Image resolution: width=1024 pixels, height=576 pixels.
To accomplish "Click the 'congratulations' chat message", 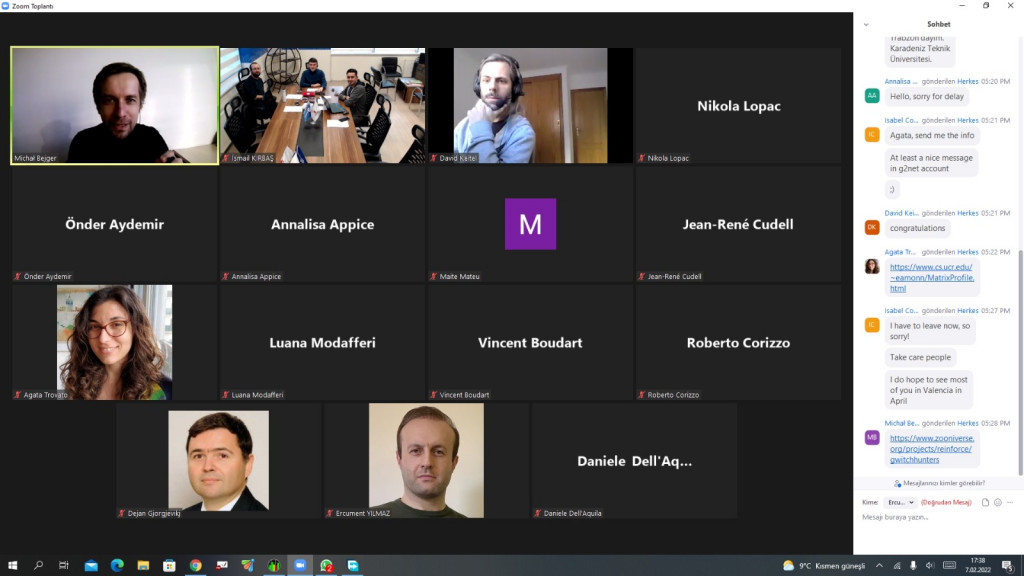I will click(x=917, y=228).
